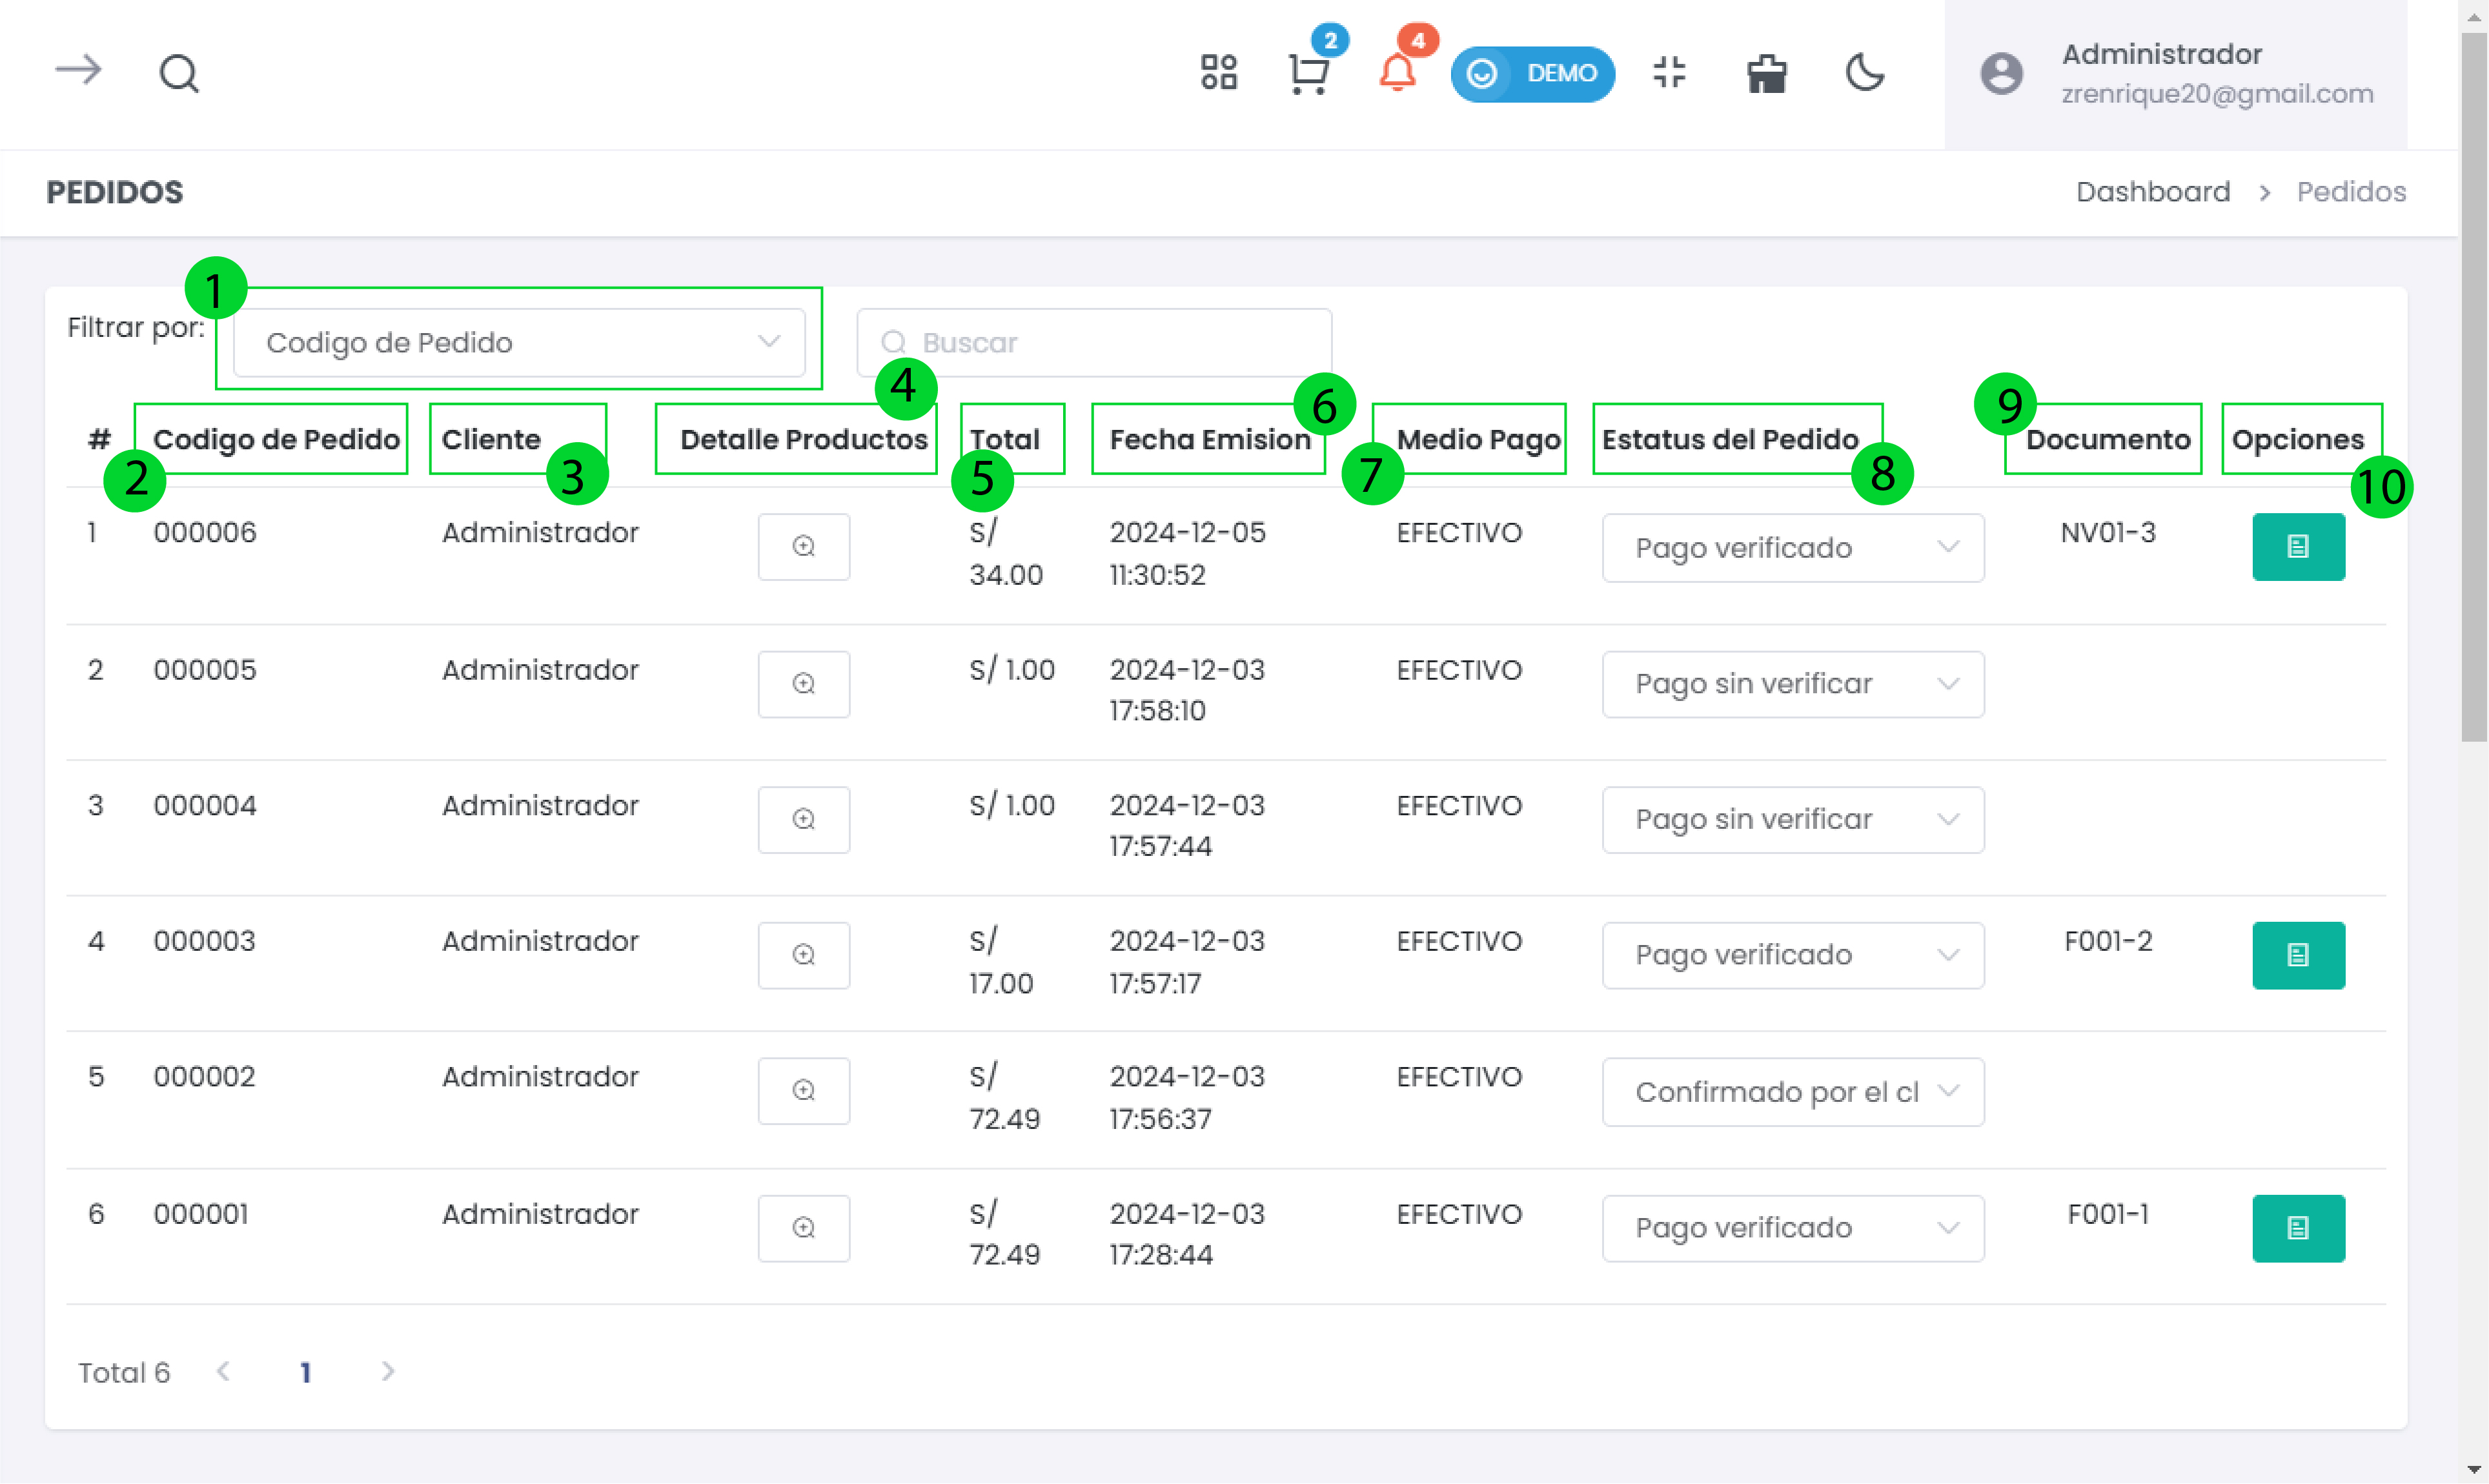Expand sidebar with arrow icon
The image size is (2489, 1484).
pyautogui.click(x=78, y=71)
